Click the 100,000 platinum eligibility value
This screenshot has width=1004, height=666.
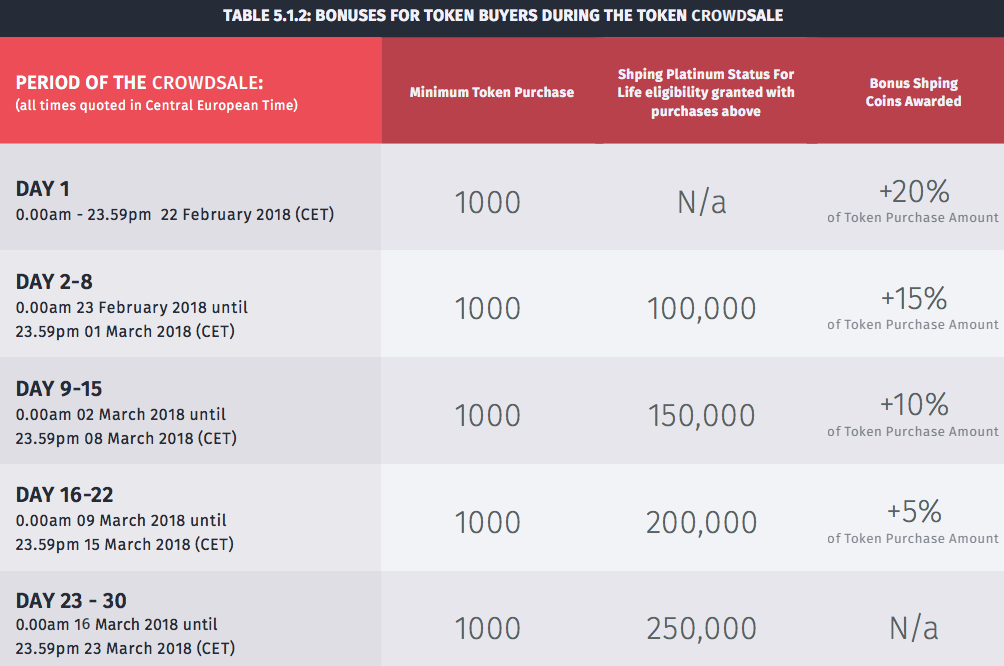pos(701,308)
